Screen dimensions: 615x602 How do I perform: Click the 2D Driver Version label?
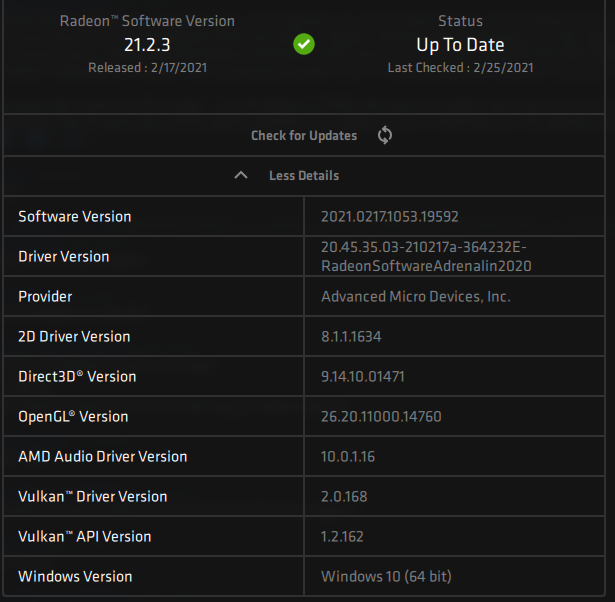pos(74,336)
